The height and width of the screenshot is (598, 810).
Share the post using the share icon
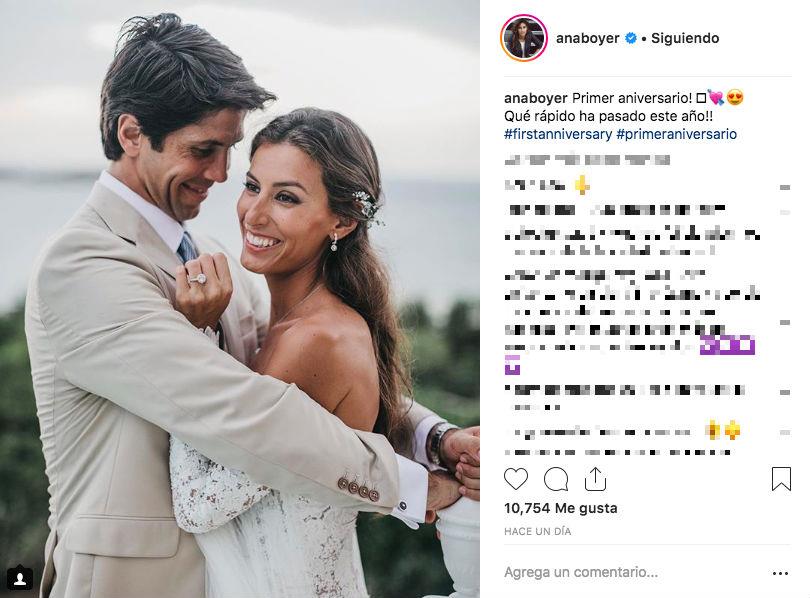[x=595, y=479]
